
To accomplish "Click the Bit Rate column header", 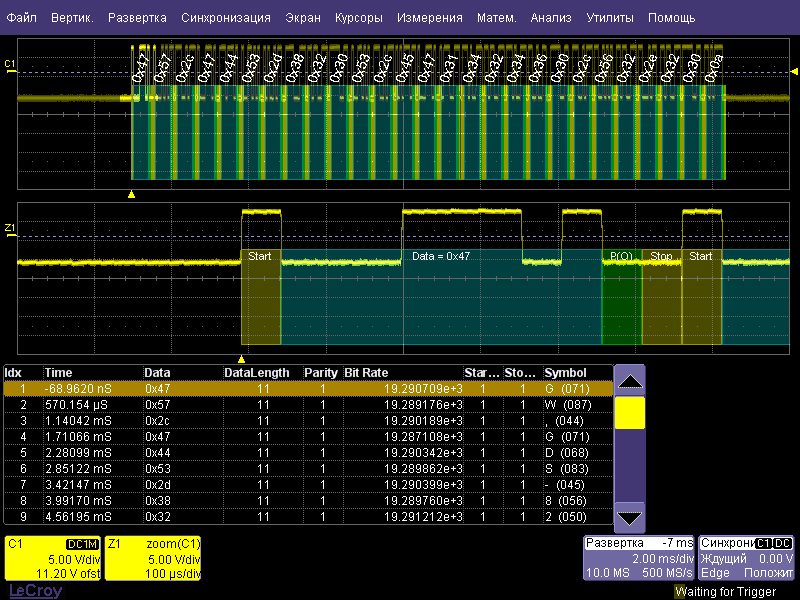I will pyautogui.click(x=366, y=372).
